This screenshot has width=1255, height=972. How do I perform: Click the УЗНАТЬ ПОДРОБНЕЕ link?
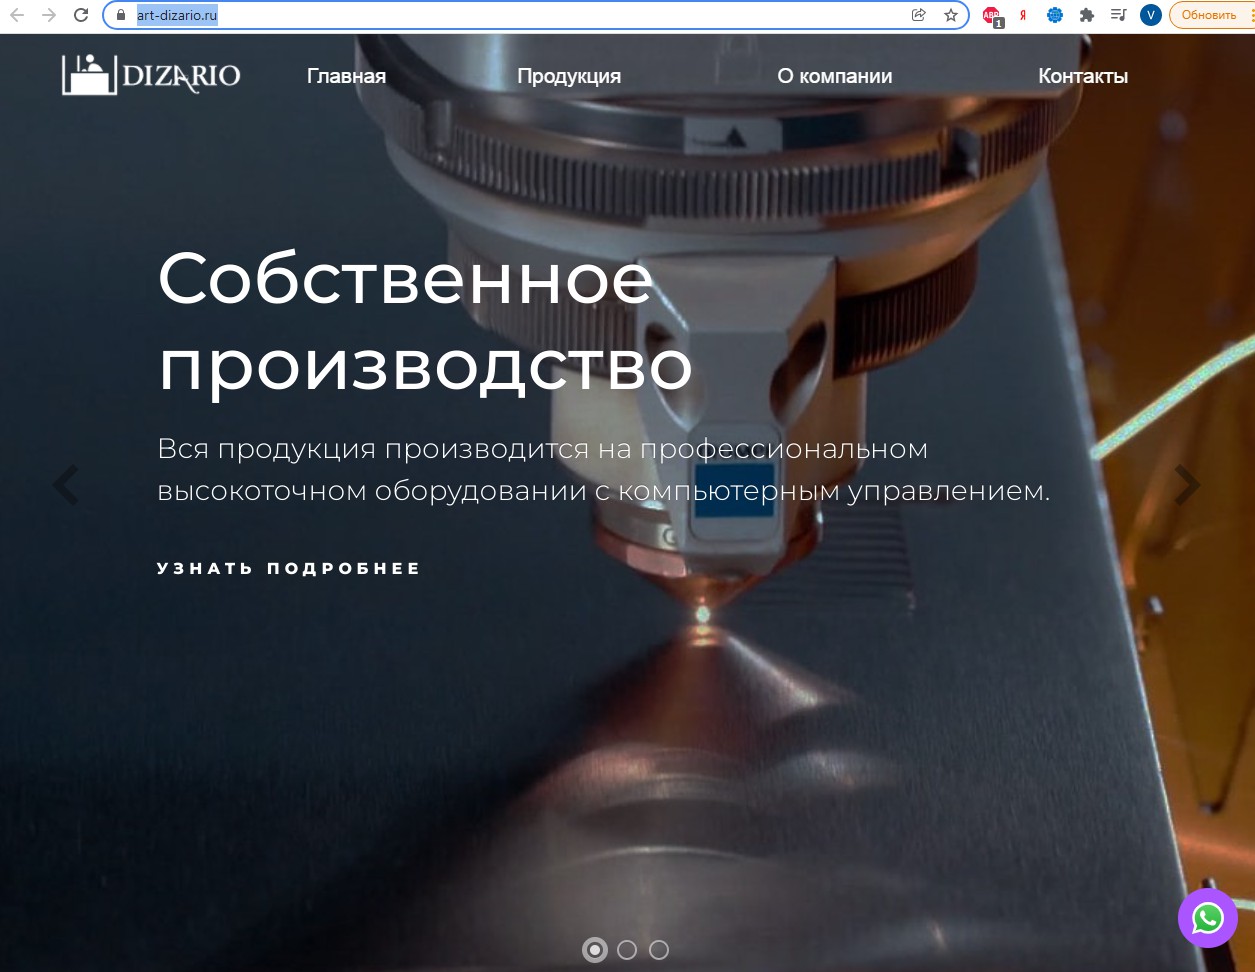click(289, 568)
